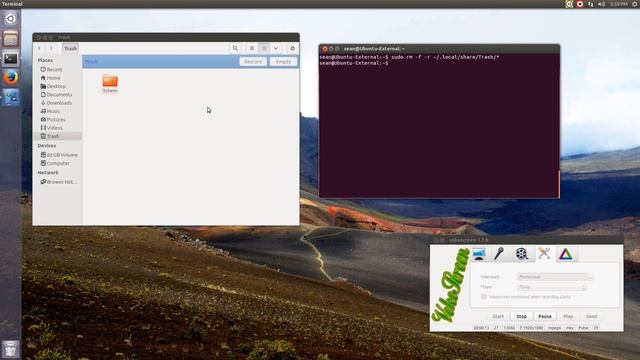Click the sudo rm command line in terminal

point(409,57)
